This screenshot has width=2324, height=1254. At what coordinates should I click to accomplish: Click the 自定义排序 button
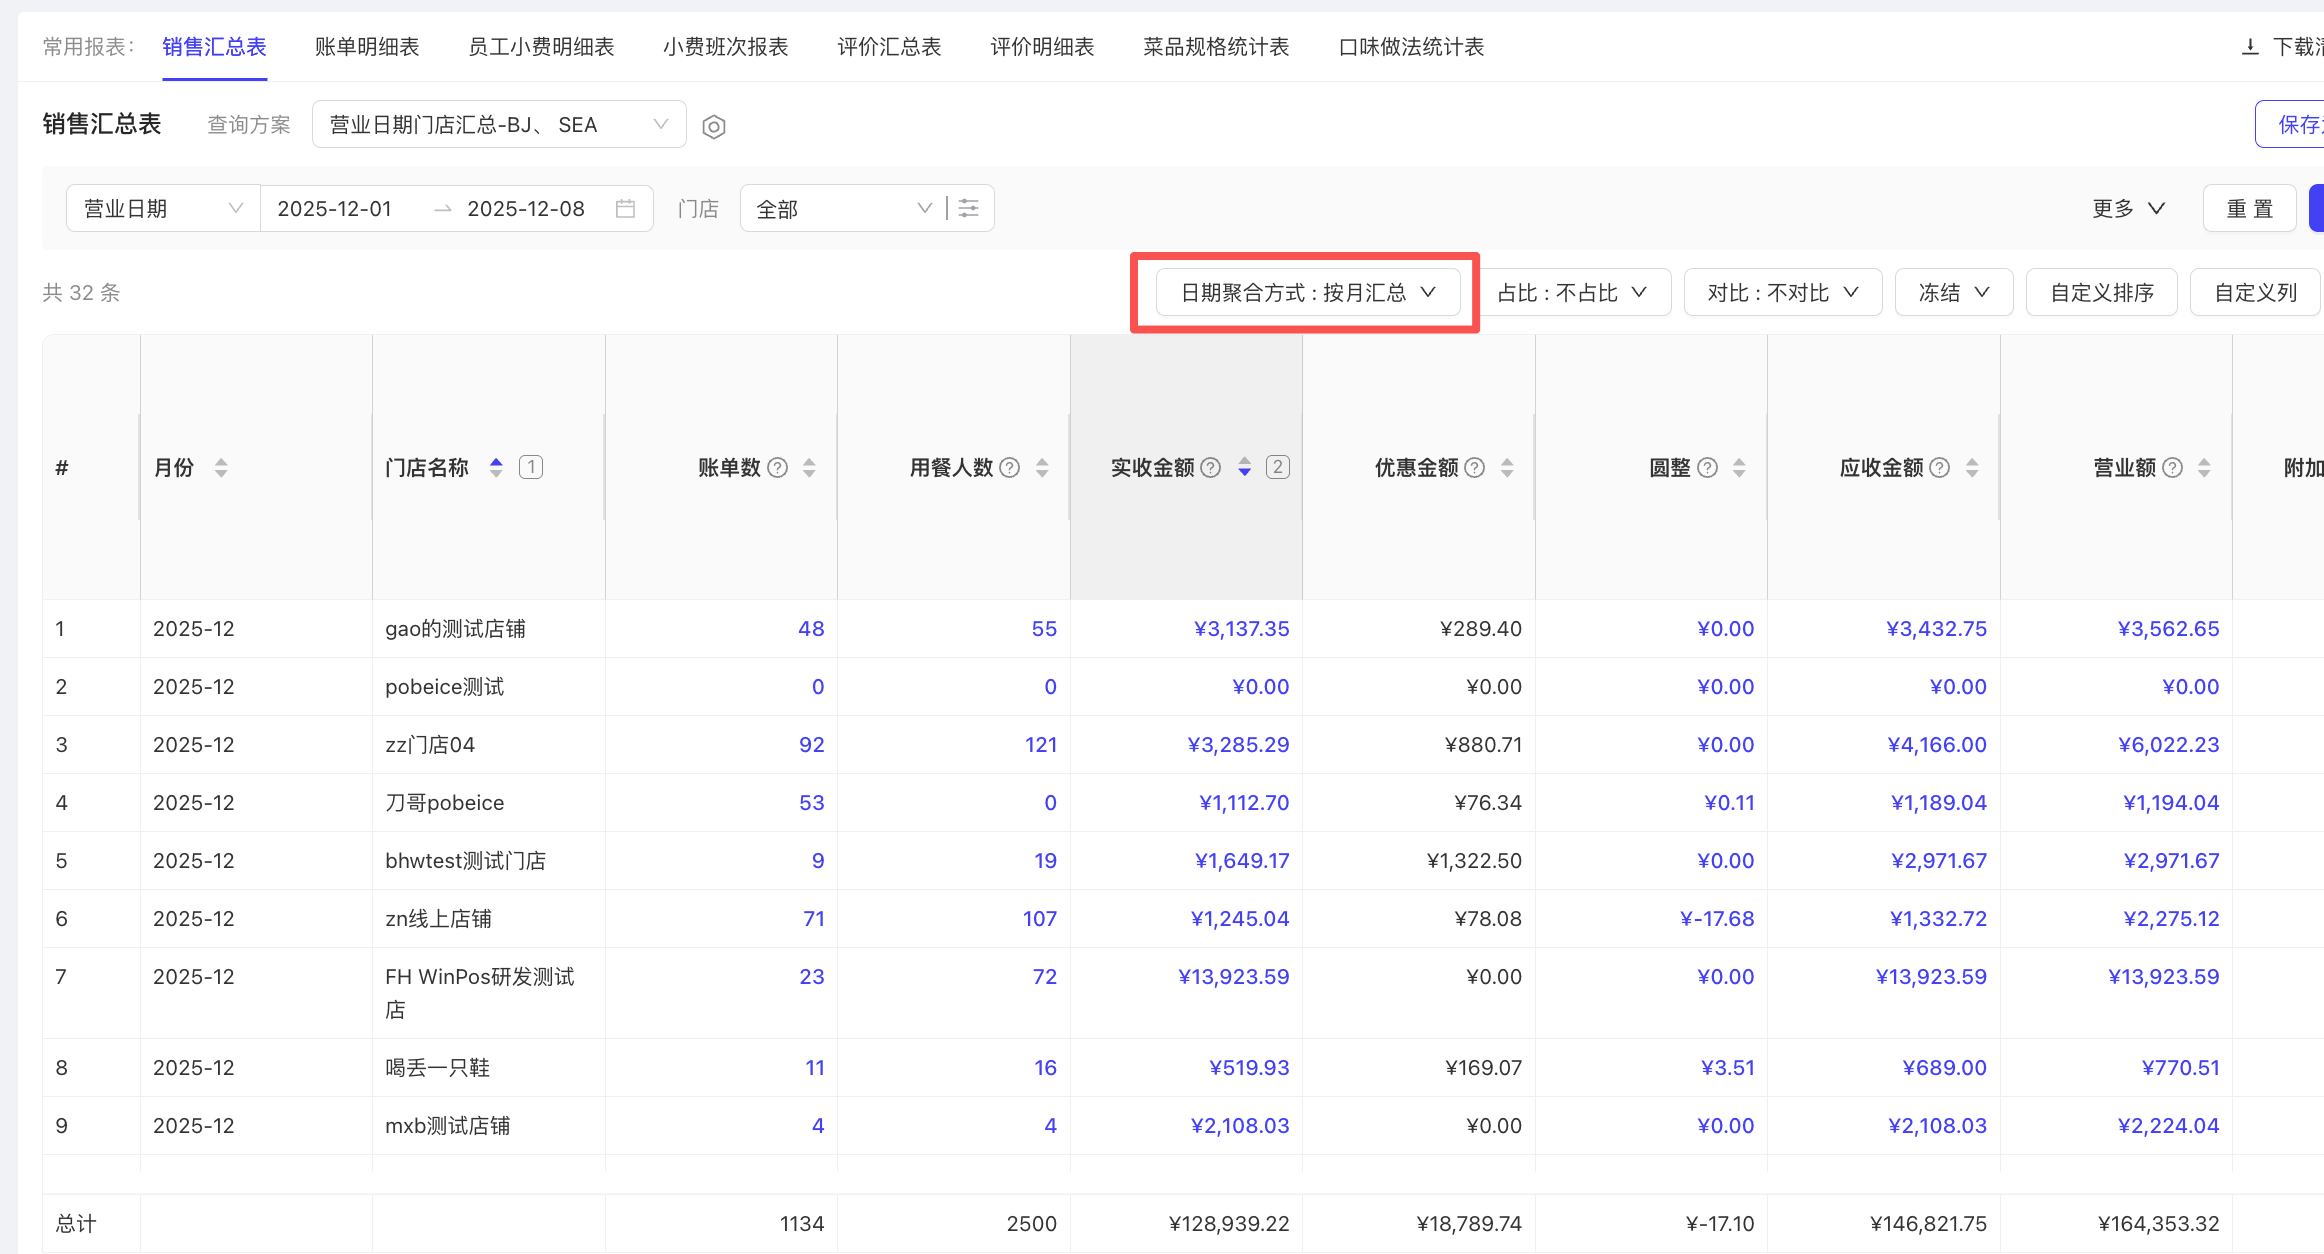[x=2101, y=293]
